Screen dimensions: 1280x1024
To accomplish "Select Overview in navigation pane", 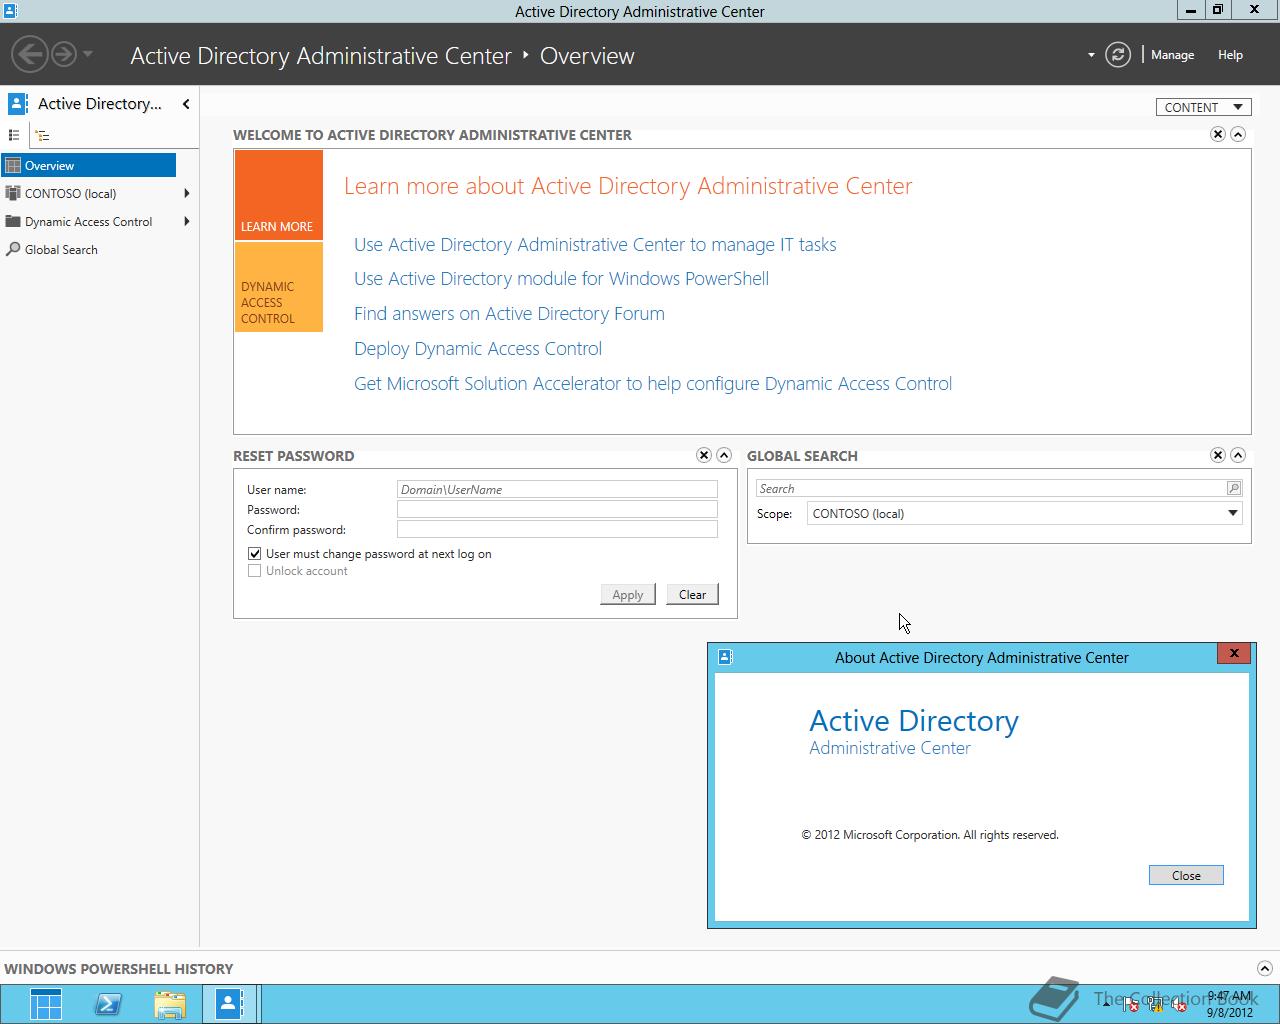I will [x=89, y=166].
